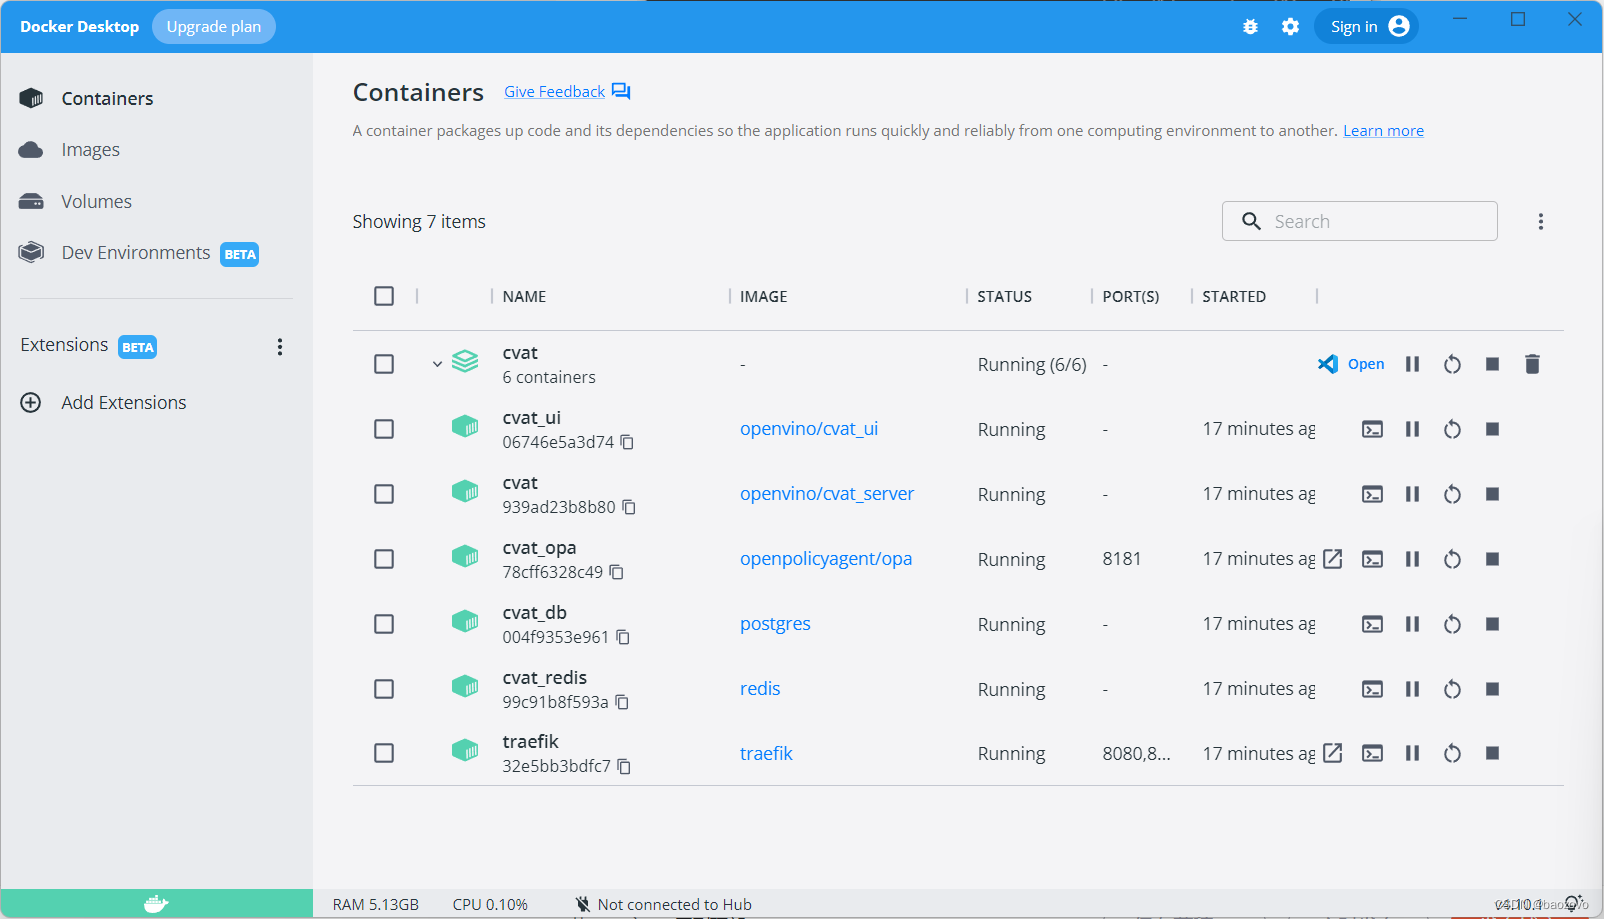Pause the openvino/cvat_server container
The width and height of the screenshot is (1604, 919).
click(1412, 494)
